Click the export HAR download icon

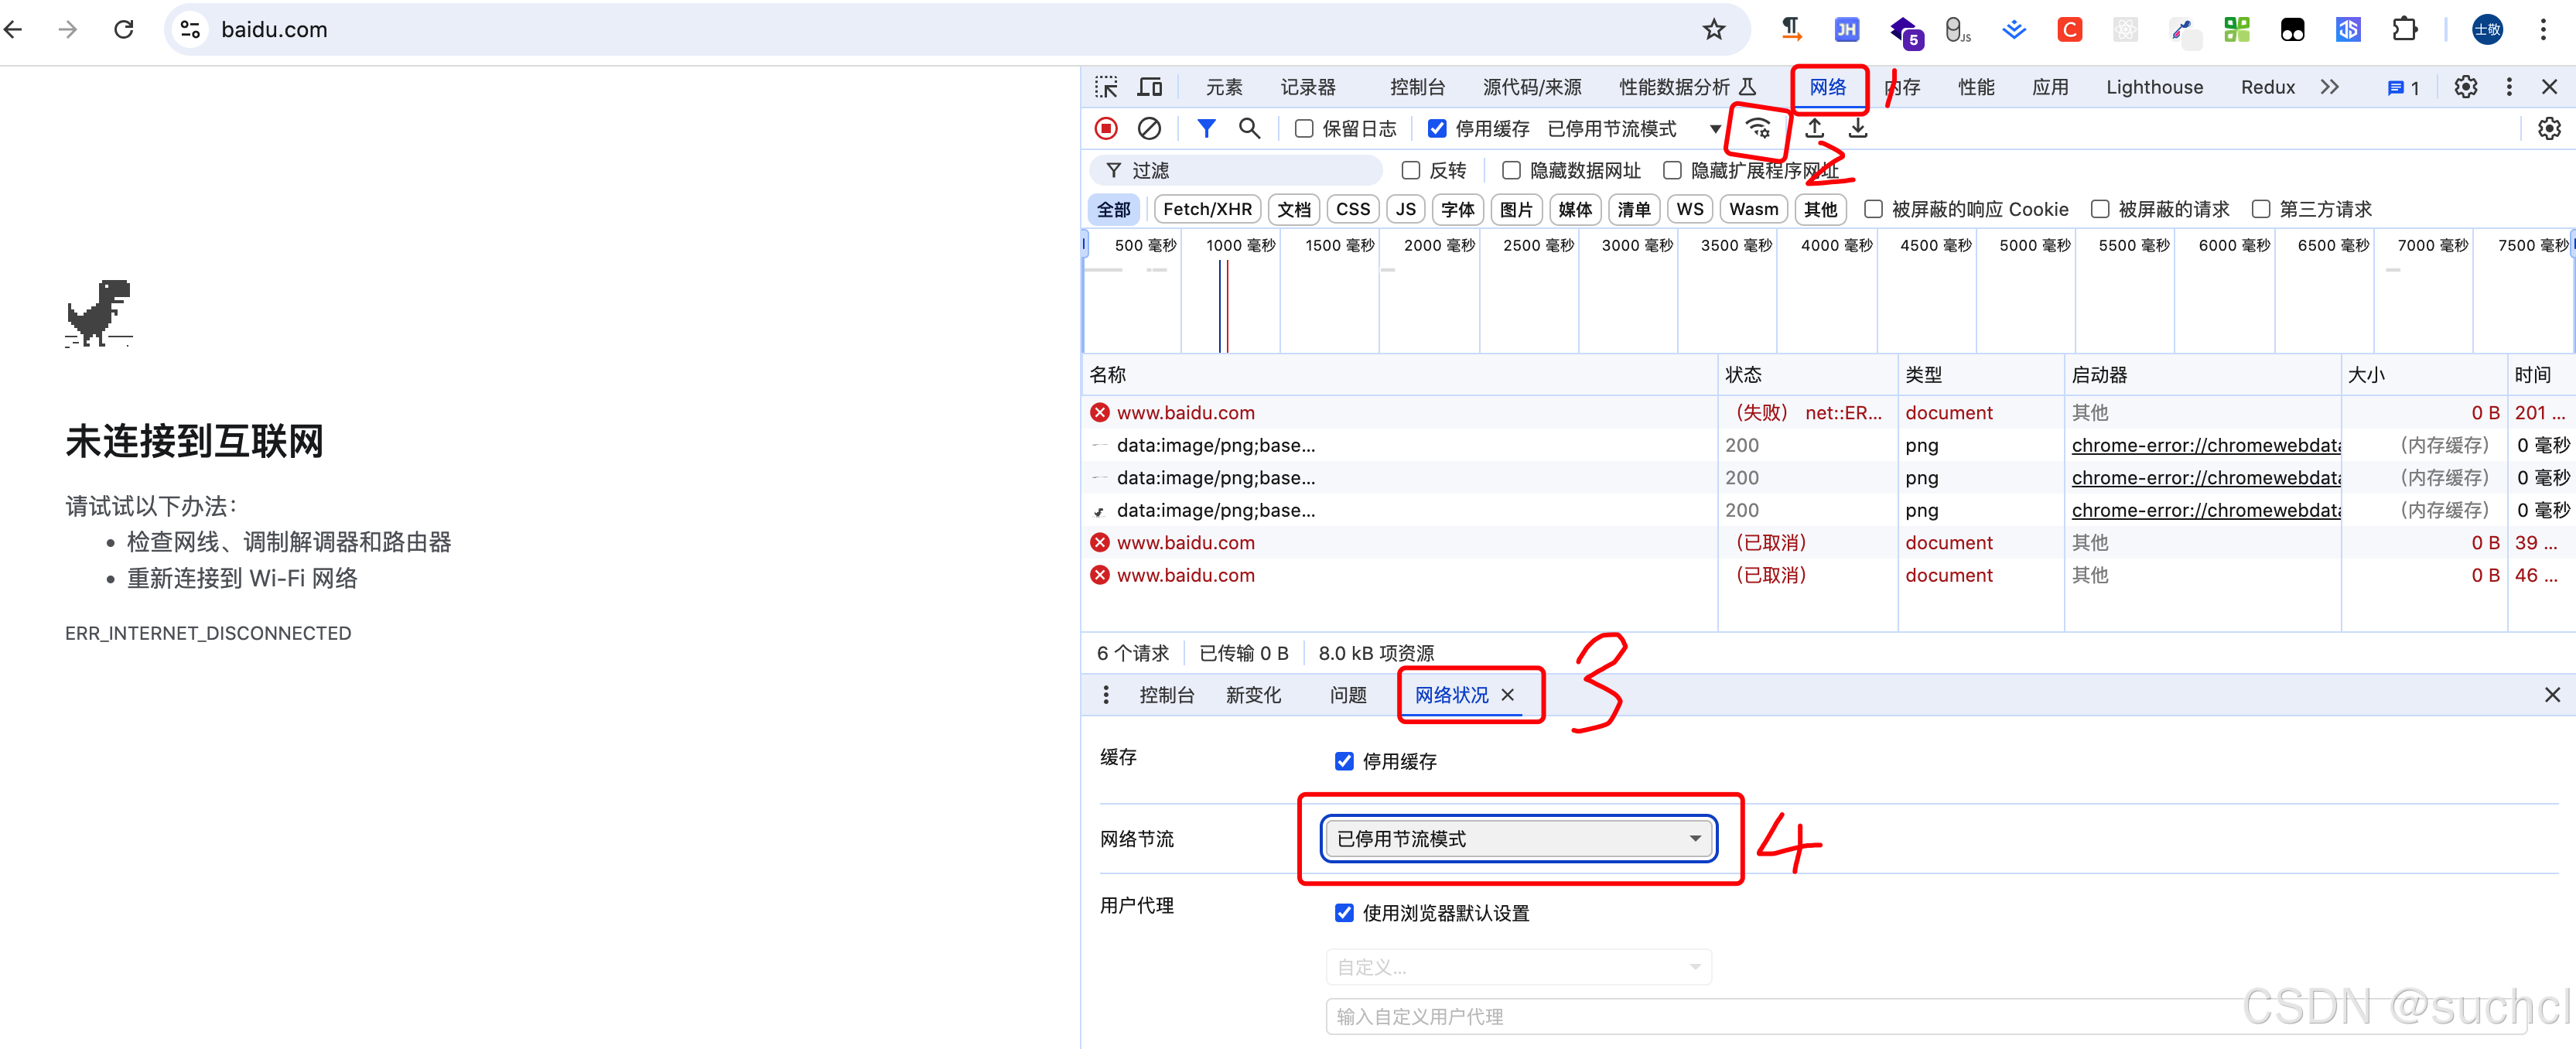(1857, 128)
